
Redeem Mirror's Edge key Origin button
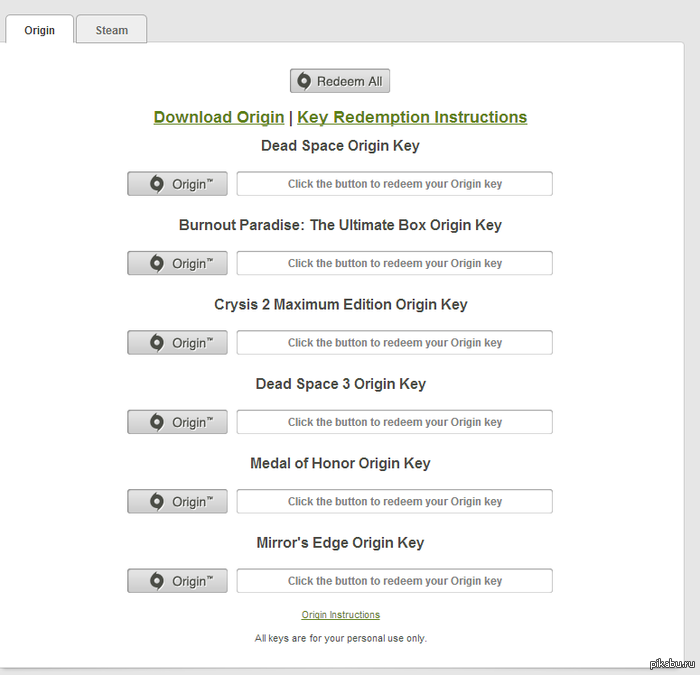[x=177, y=581]
